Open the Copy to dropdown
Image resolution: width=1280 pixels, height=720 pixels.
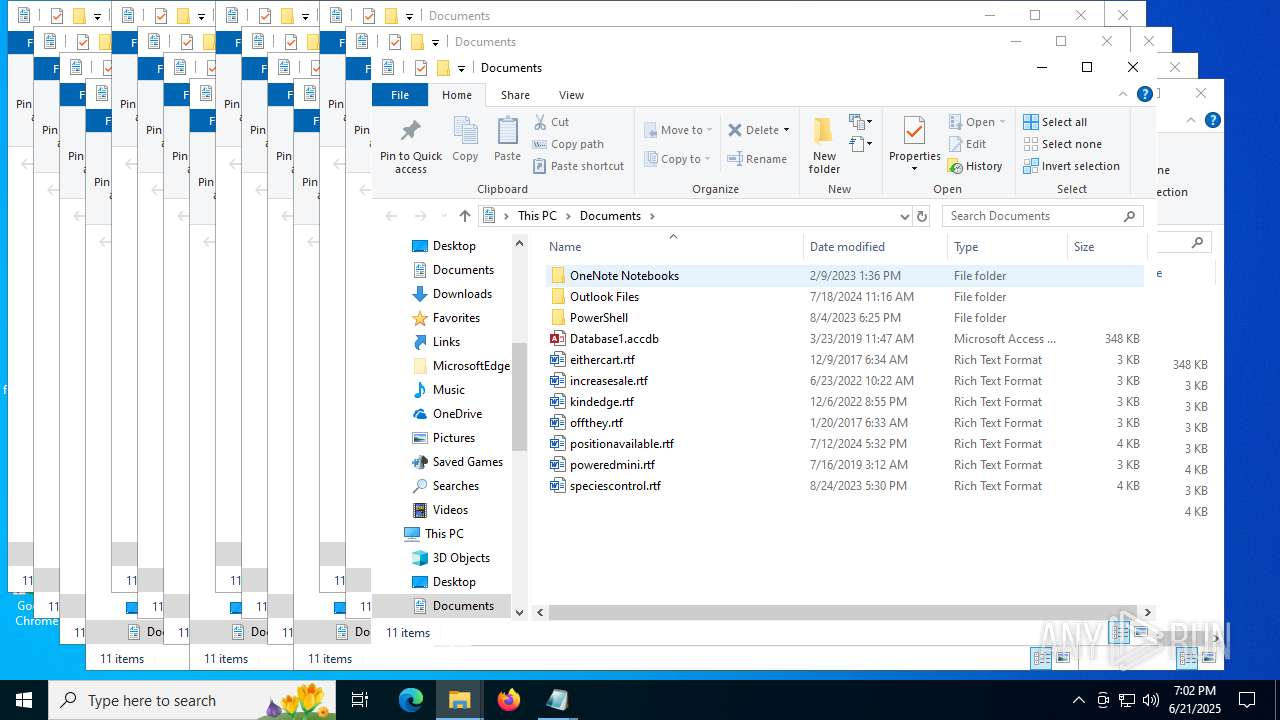pos(678,159)
